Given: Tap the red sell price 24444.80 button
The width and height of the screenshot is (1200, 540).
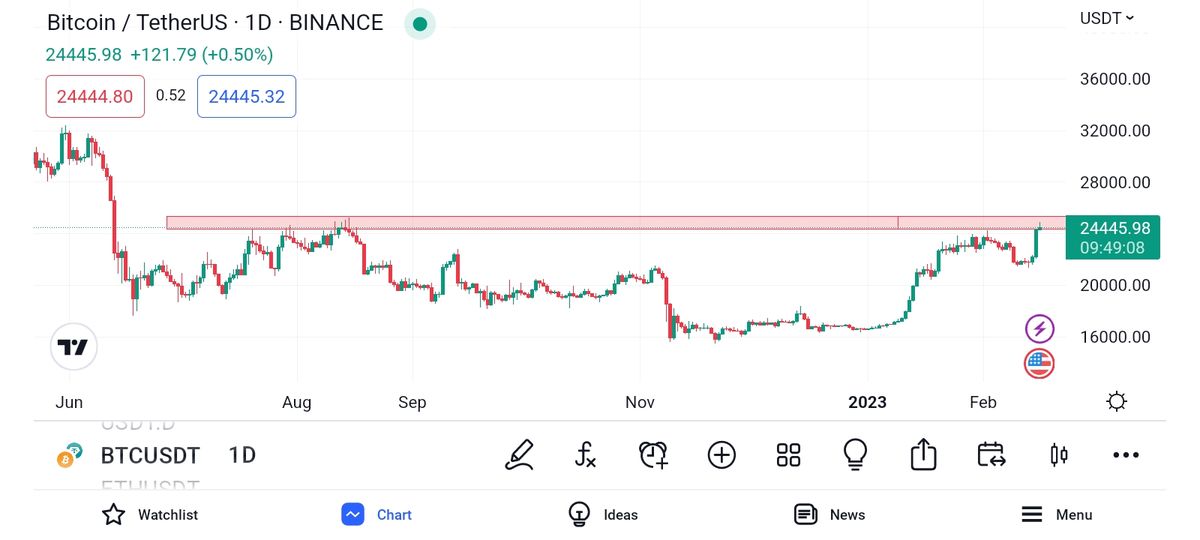Looking at the screenshot, I should pos(95,97).
